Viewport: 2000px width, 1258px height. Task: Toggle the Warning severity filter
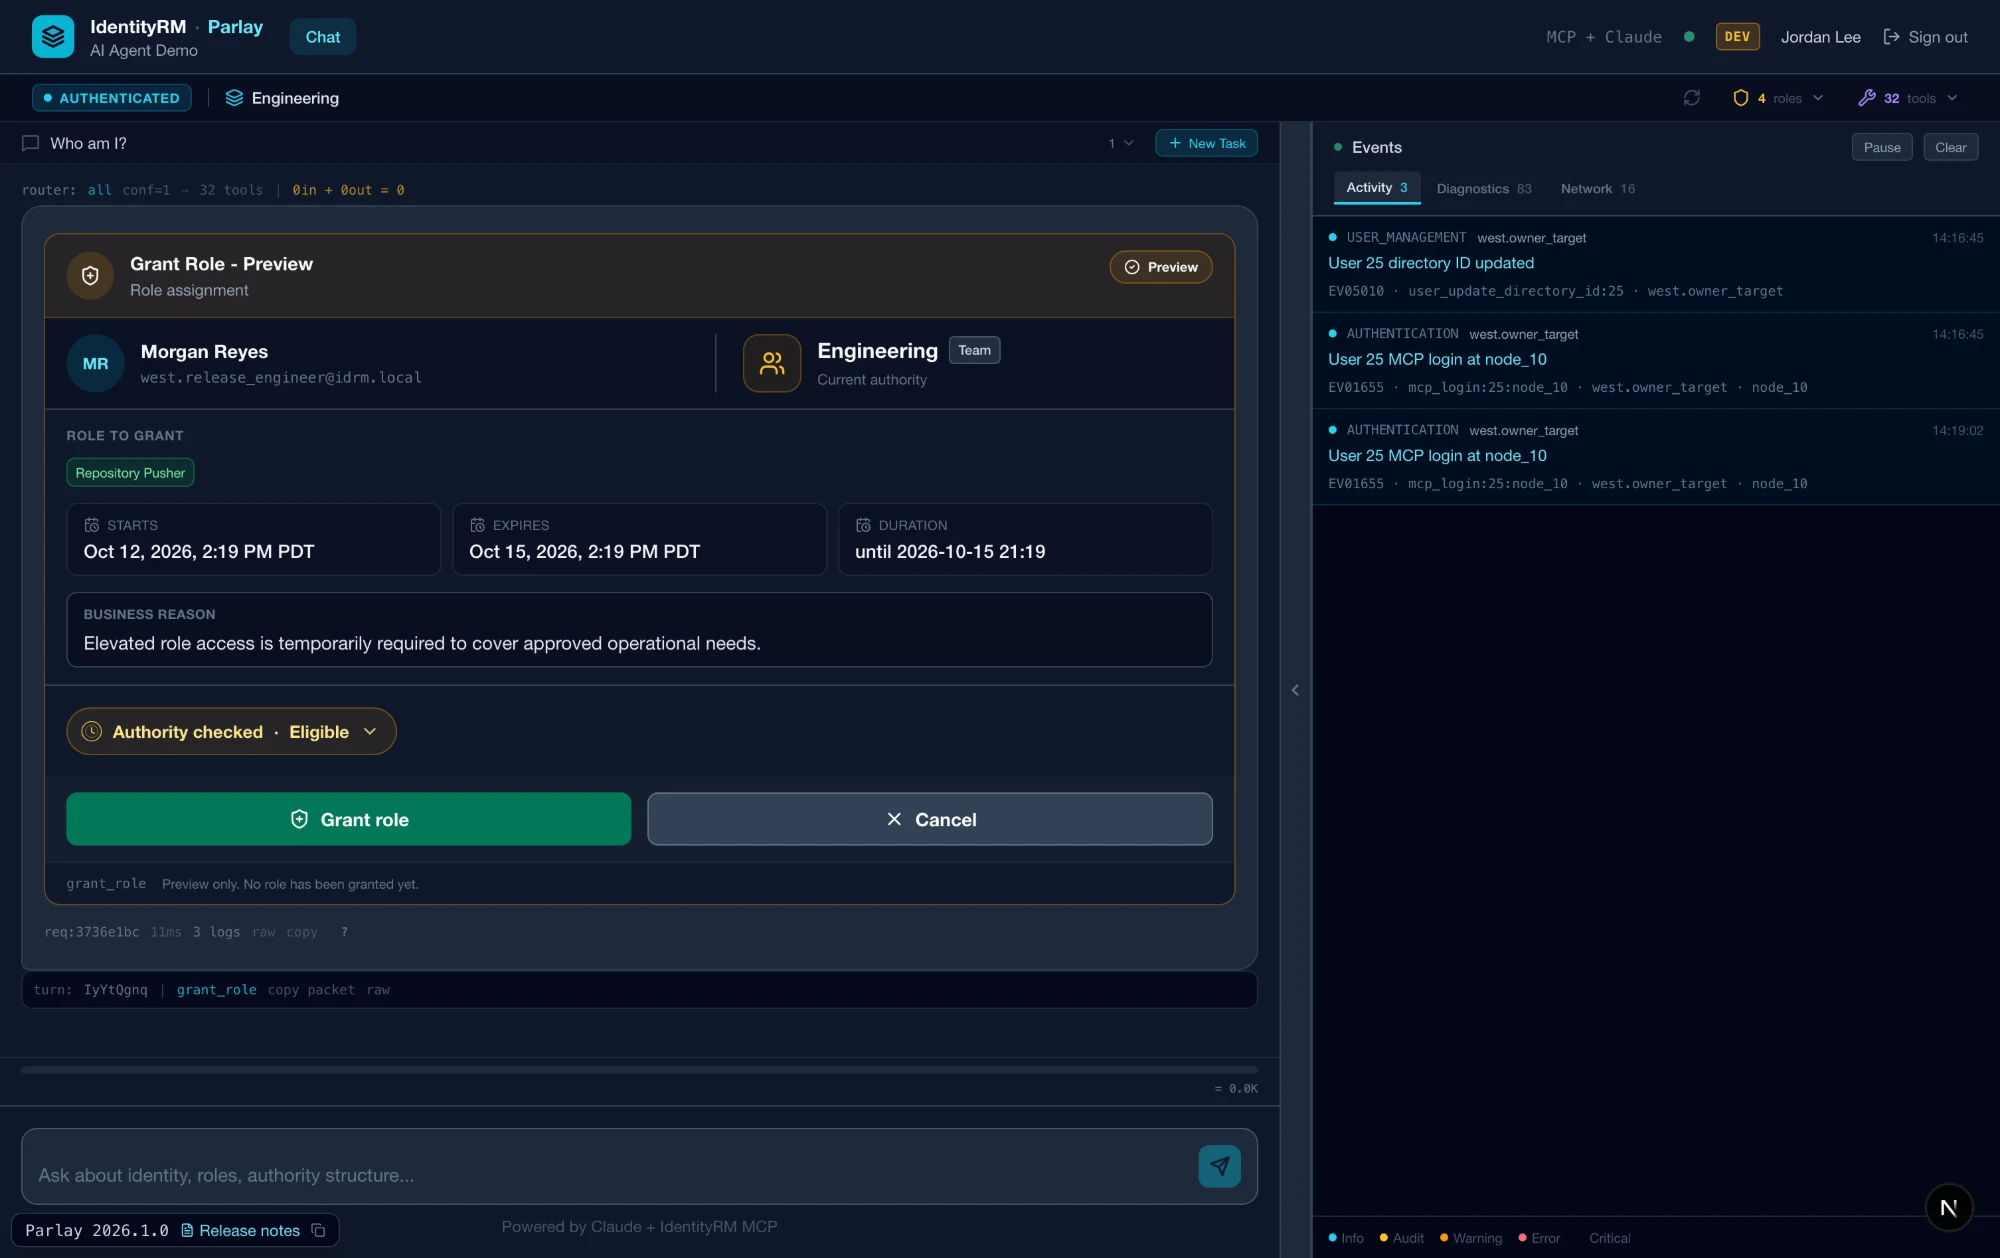1471,1238
